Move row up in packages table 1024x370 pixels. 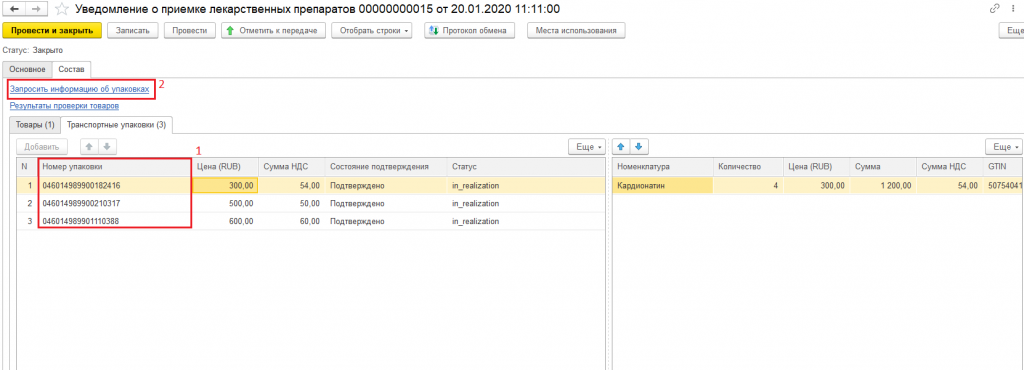[88, 147]
